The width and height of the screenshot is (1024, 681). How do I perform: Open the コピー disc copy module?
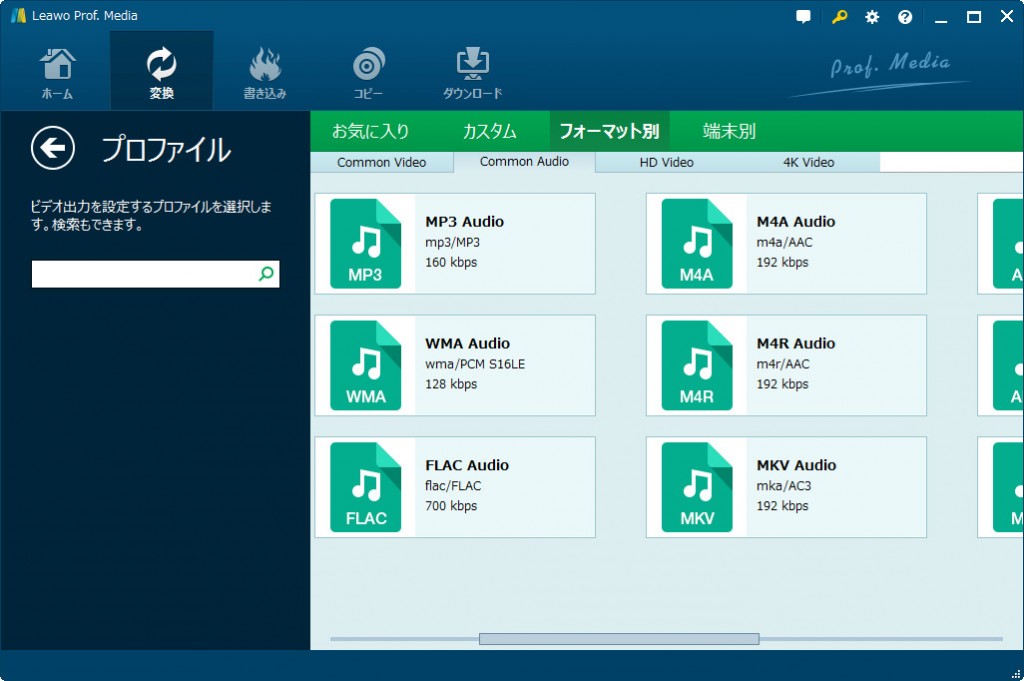click(368, 71)
